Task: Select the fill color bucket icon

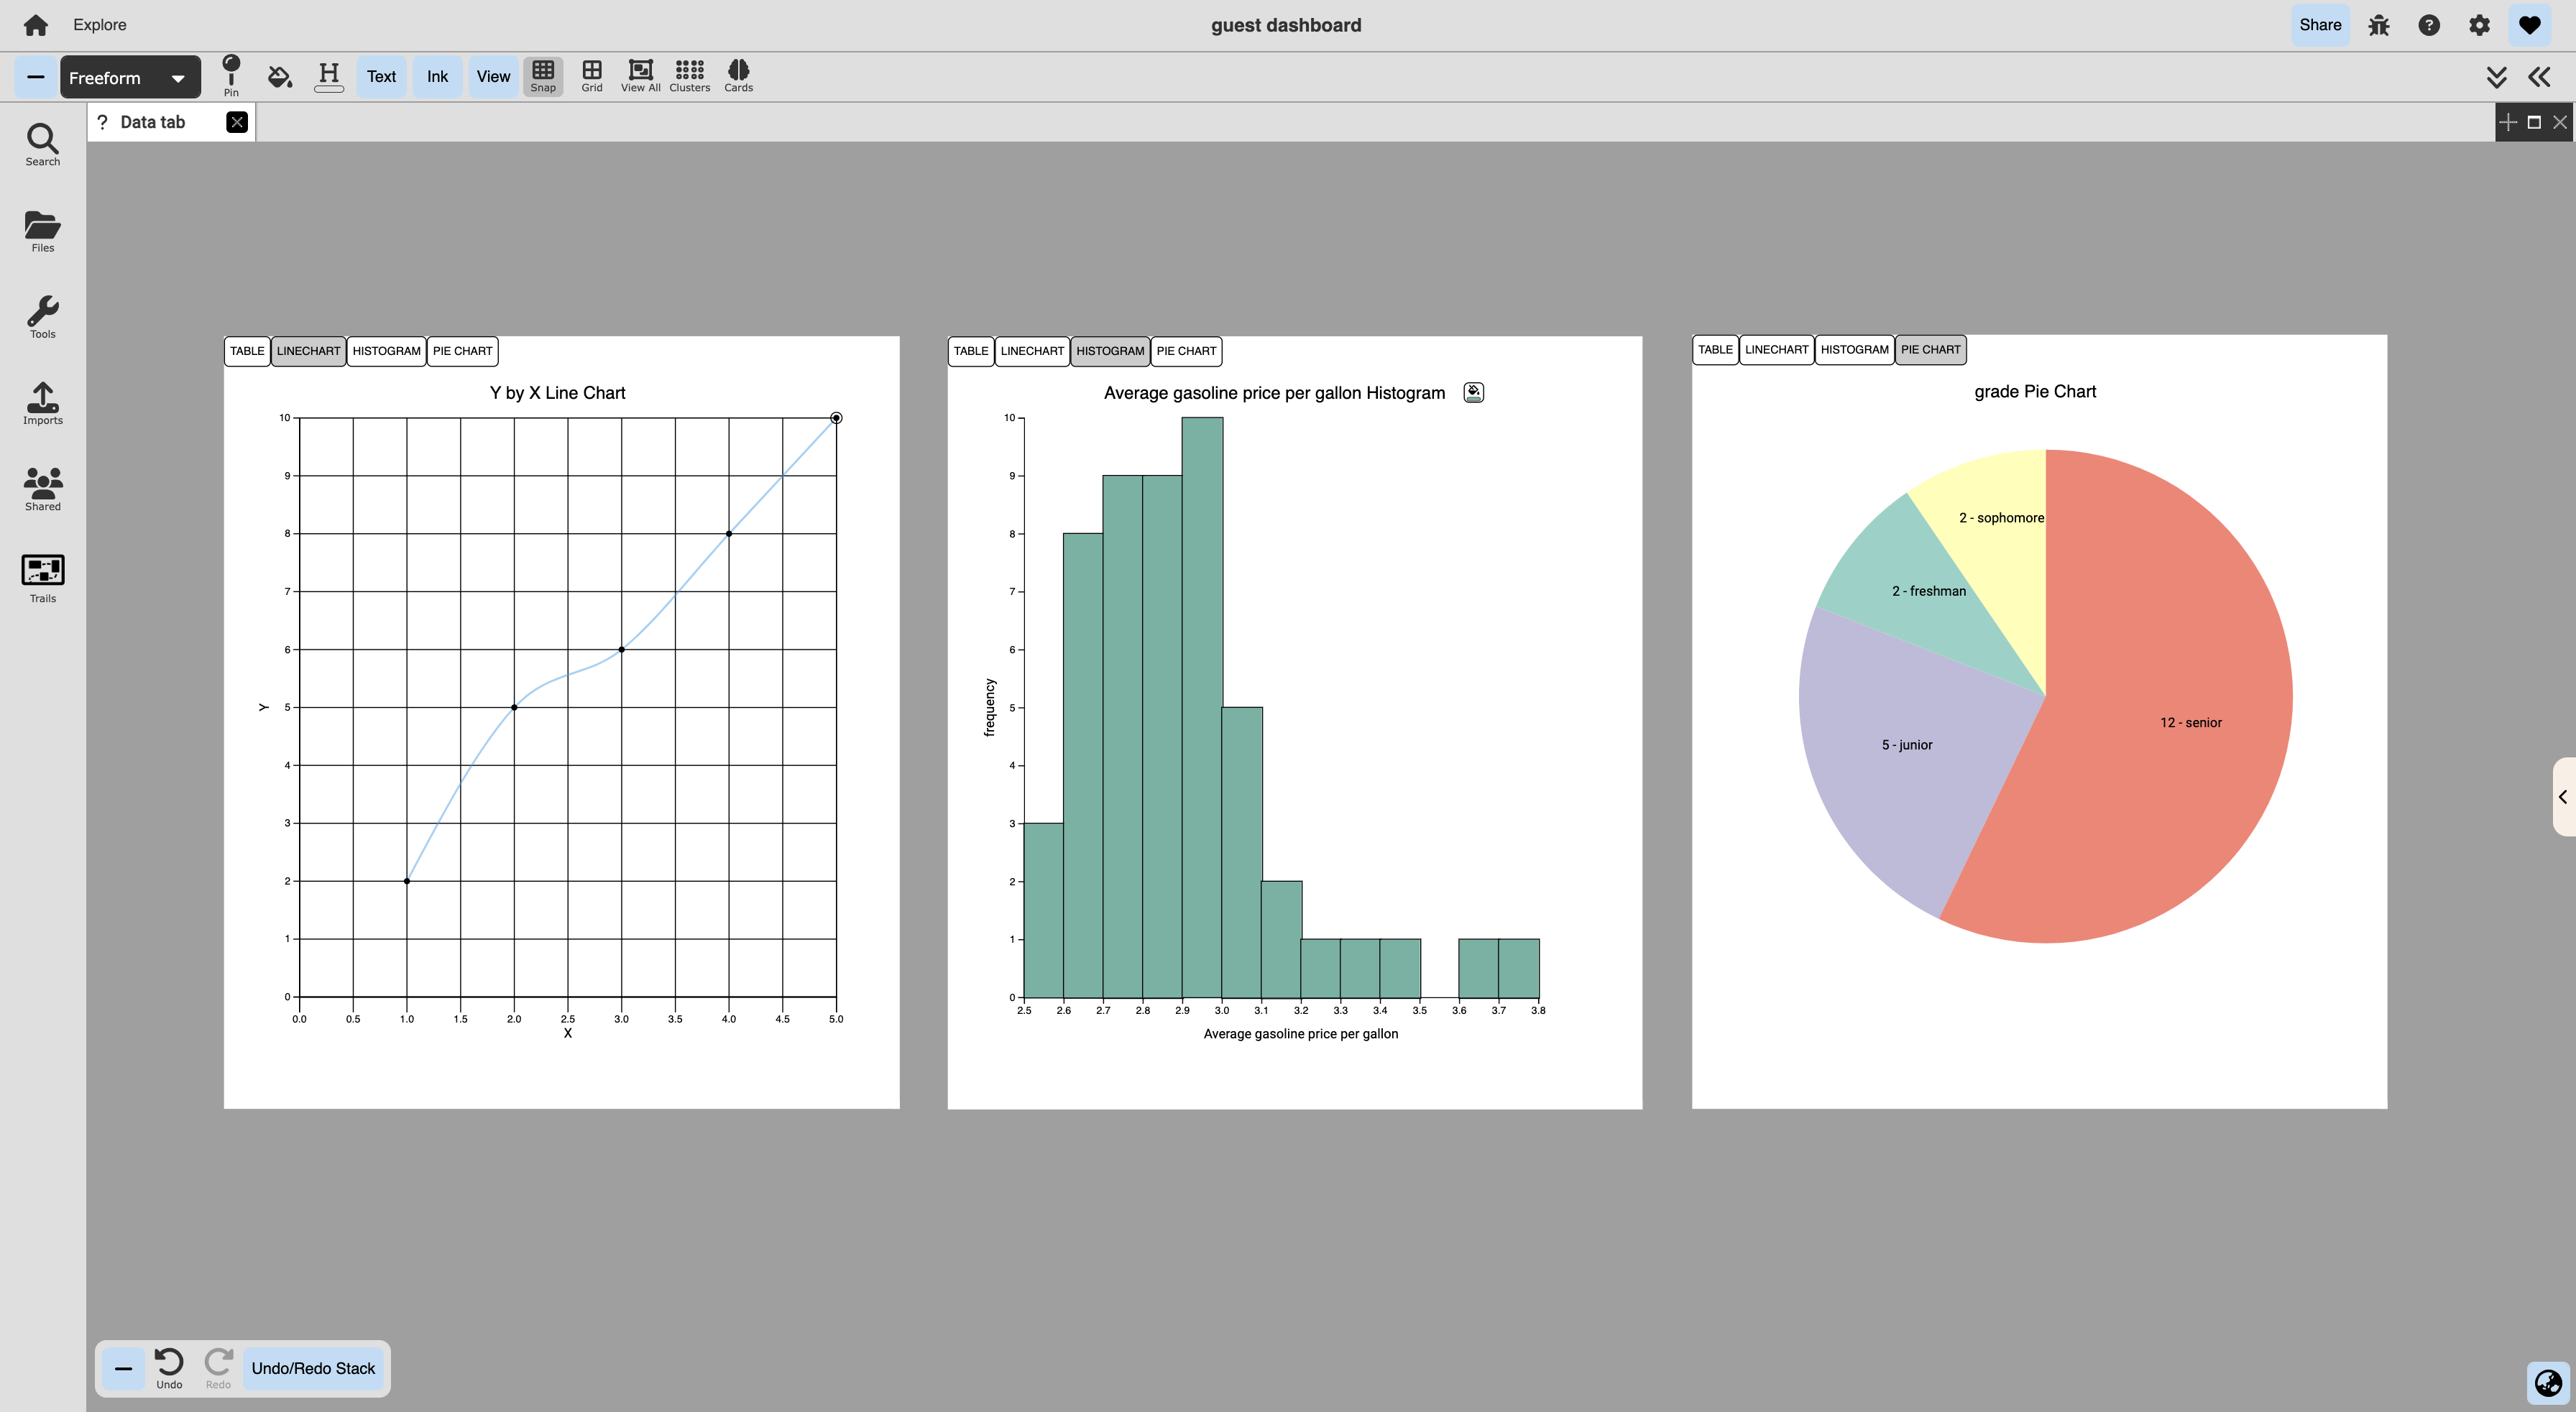Action: [280, 76]
